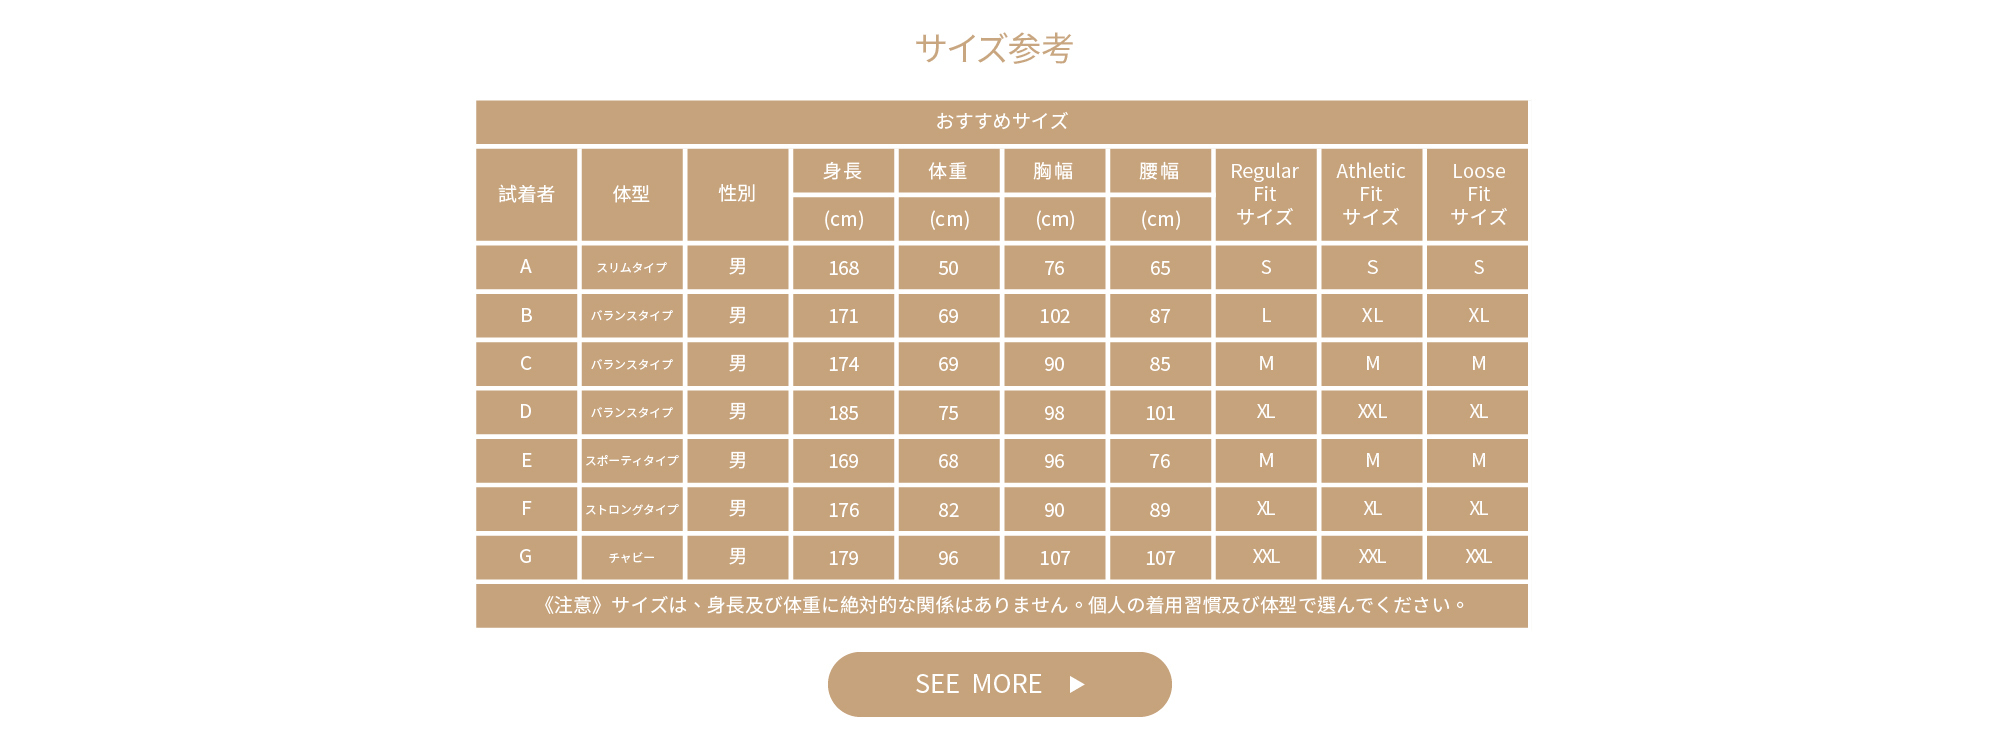Select the Loose Fit サイズ column header
Screen dimensions: 2000x756
pos(1478,194)
